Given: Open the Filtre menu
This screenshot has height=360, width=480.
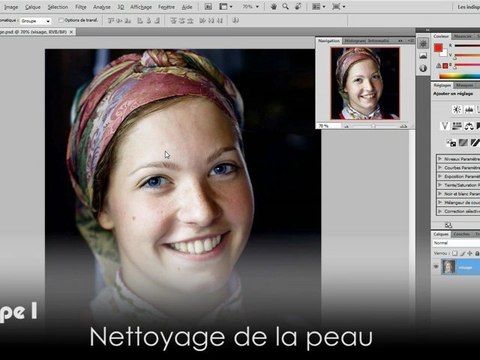Looking at the screenshot, I should coord(81,7).
